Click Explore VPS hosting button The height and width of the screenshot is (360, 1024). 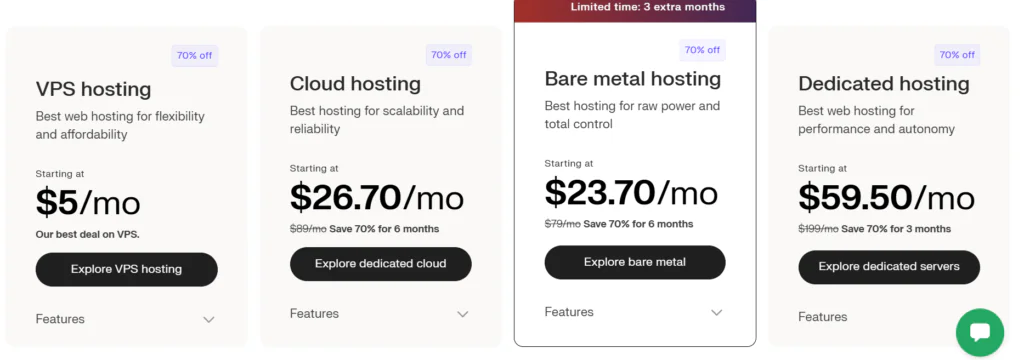click(126, 269)
